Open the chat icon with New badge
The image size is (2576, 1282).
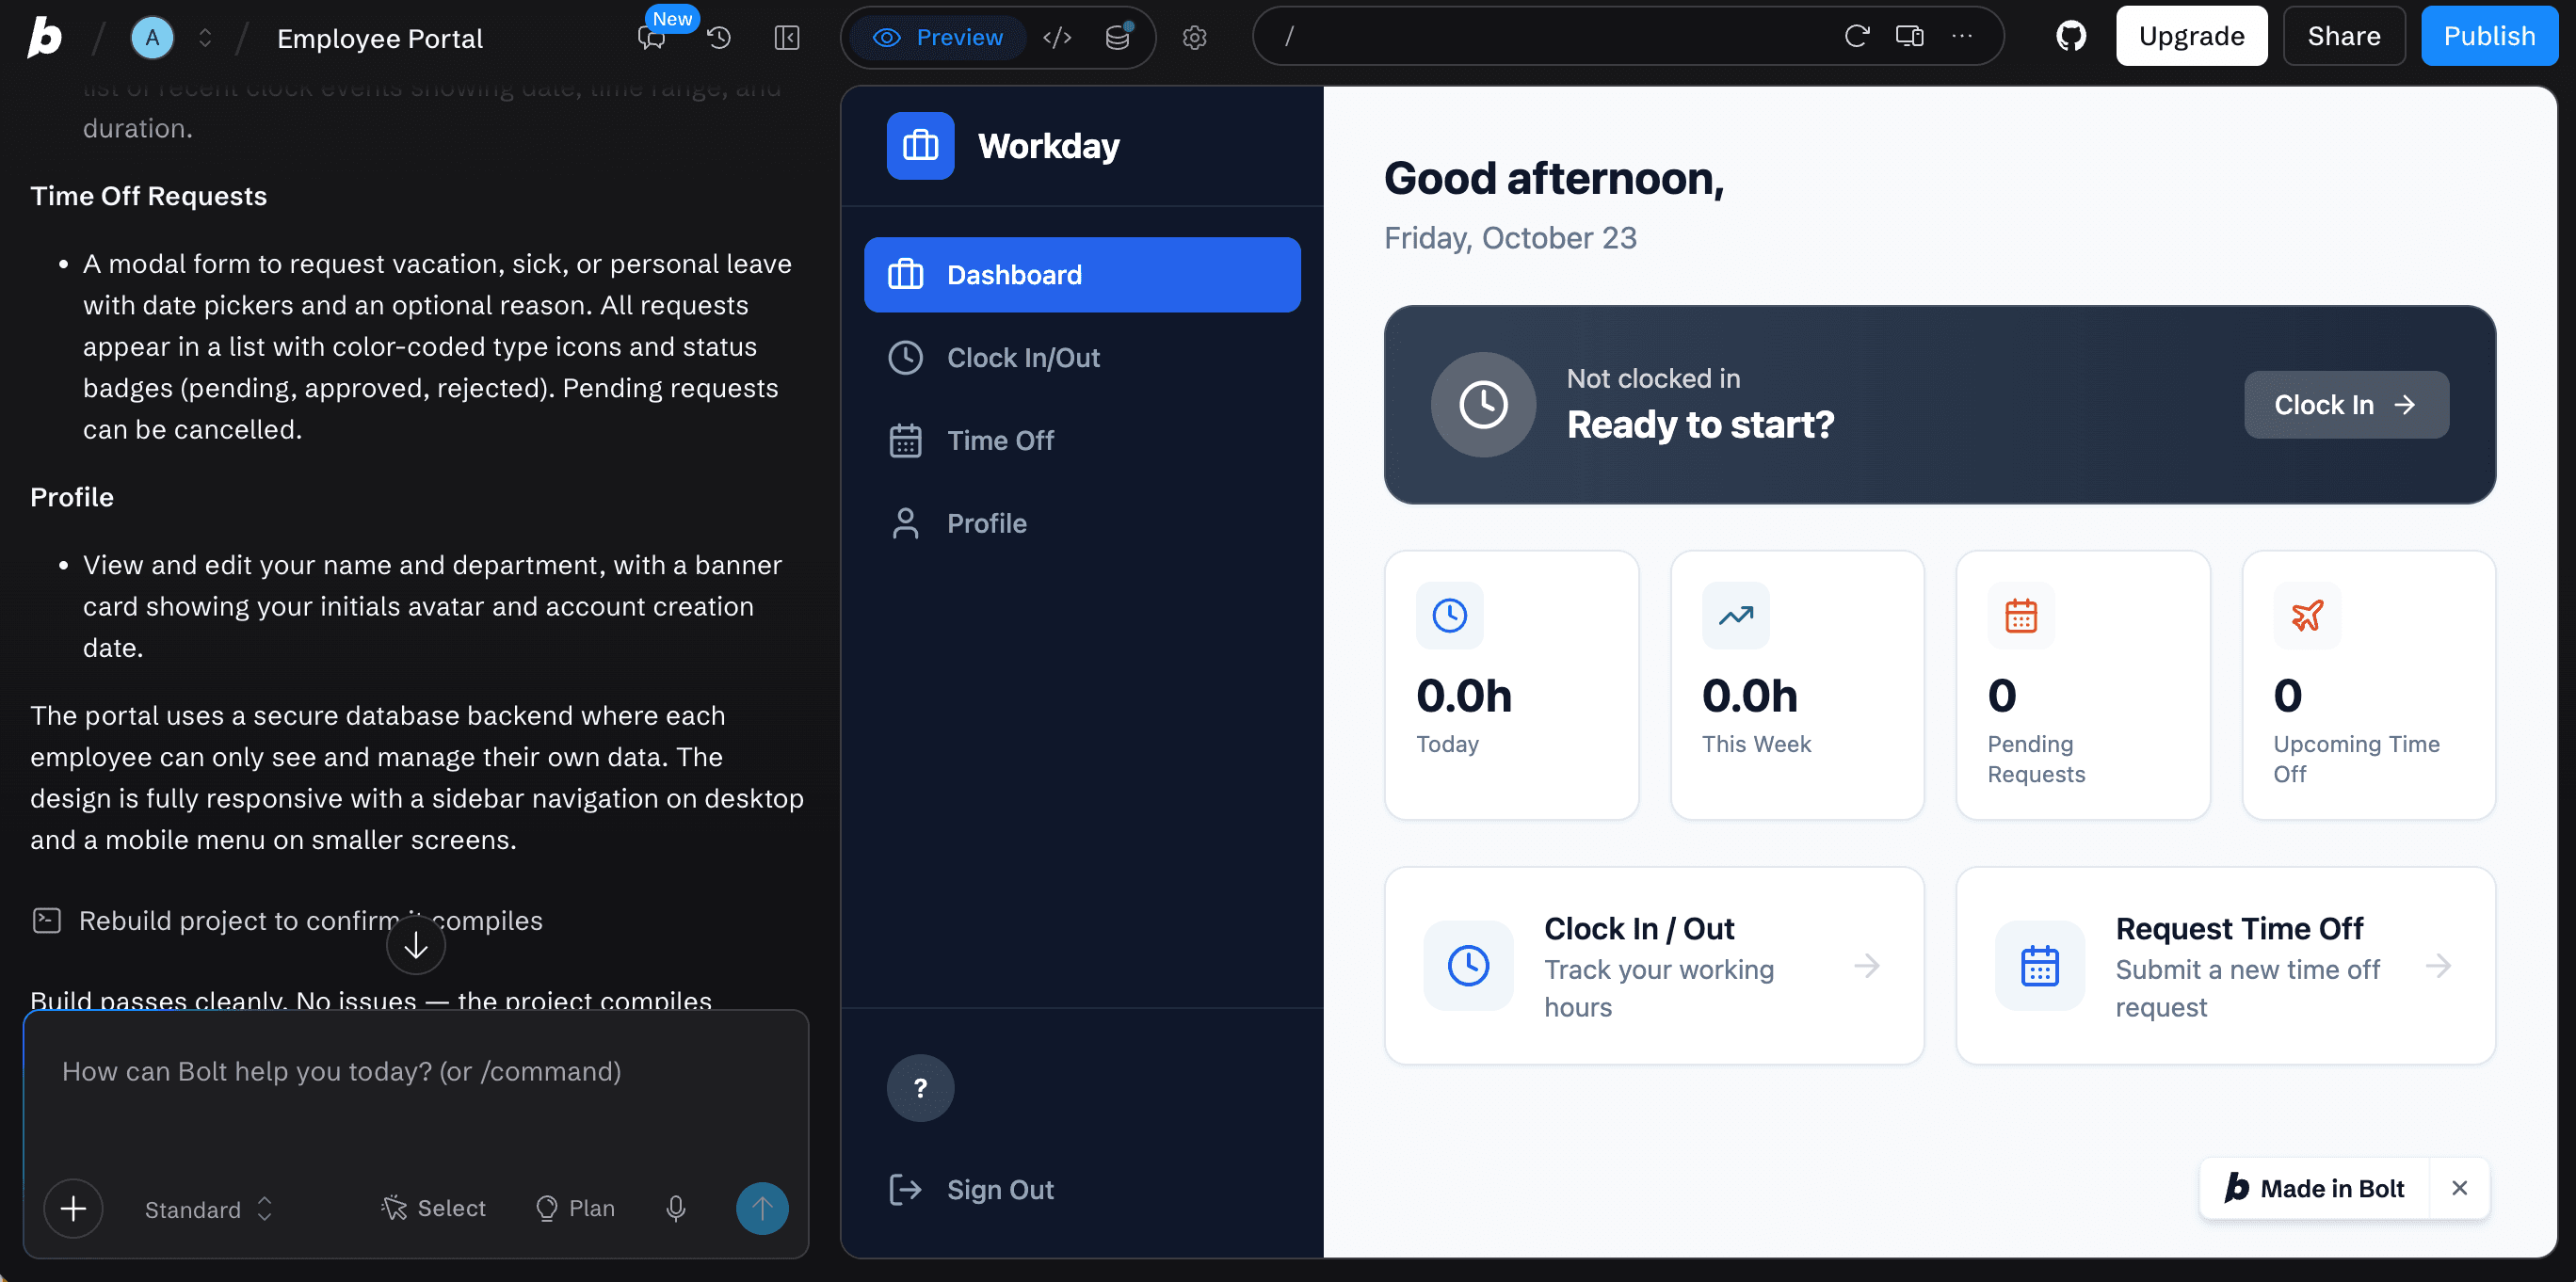652,38
